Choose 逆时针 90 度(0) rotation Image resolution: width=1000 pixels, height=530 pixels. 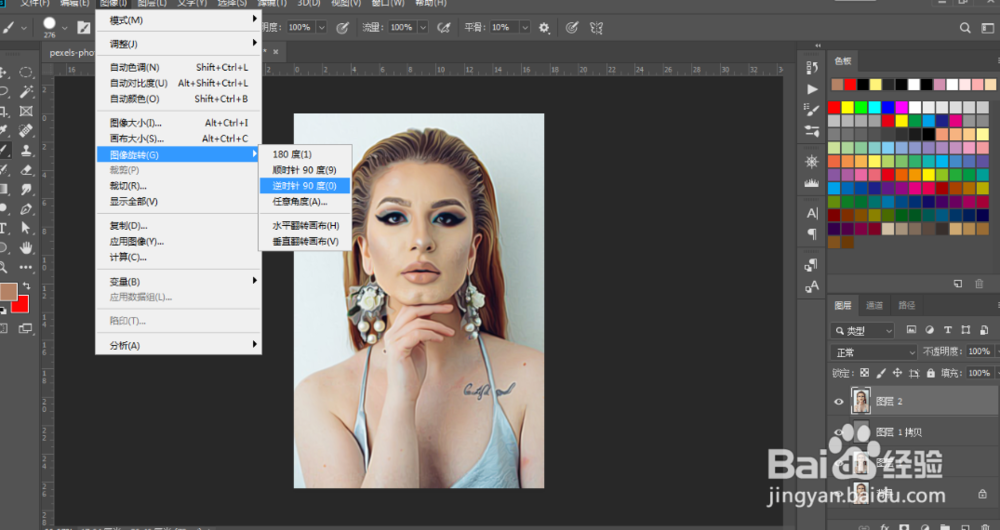coord(305,186)
